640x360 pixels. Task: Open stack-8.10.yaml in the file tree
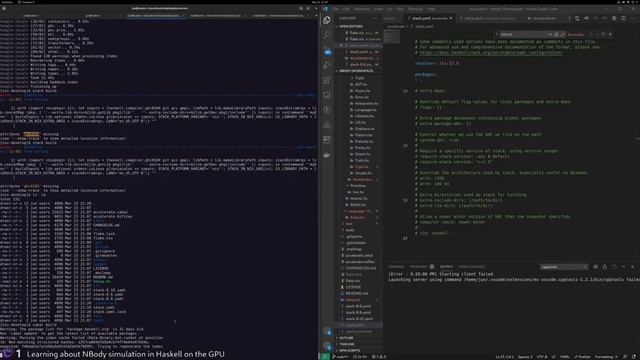pyautogui.click(x=358, y=319)
